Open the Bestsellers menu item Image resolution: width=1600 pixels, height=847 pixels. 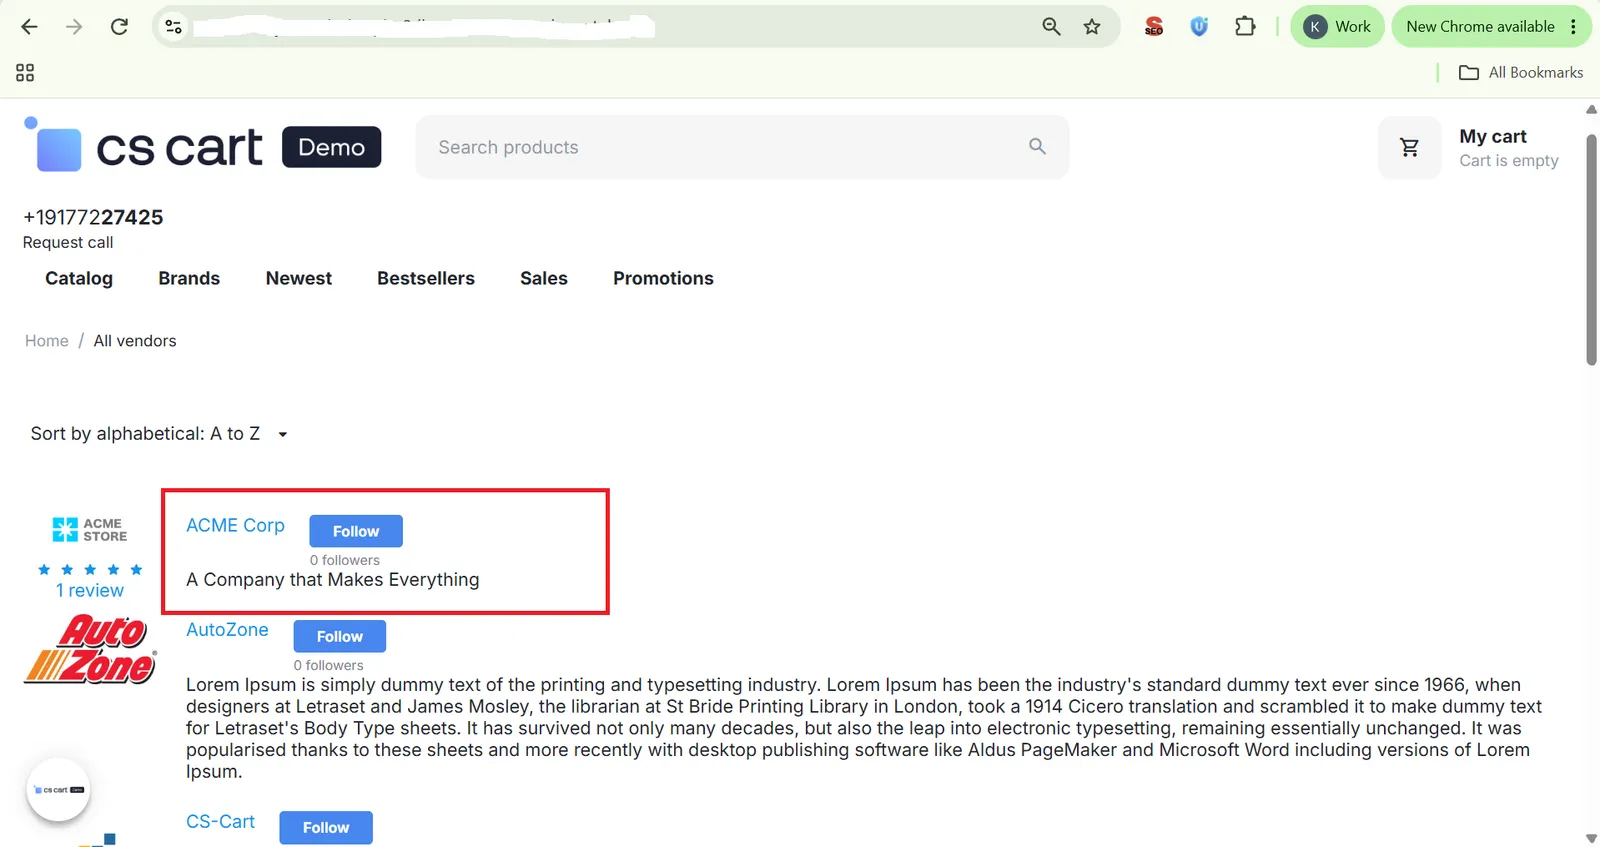tap(426, 278)
